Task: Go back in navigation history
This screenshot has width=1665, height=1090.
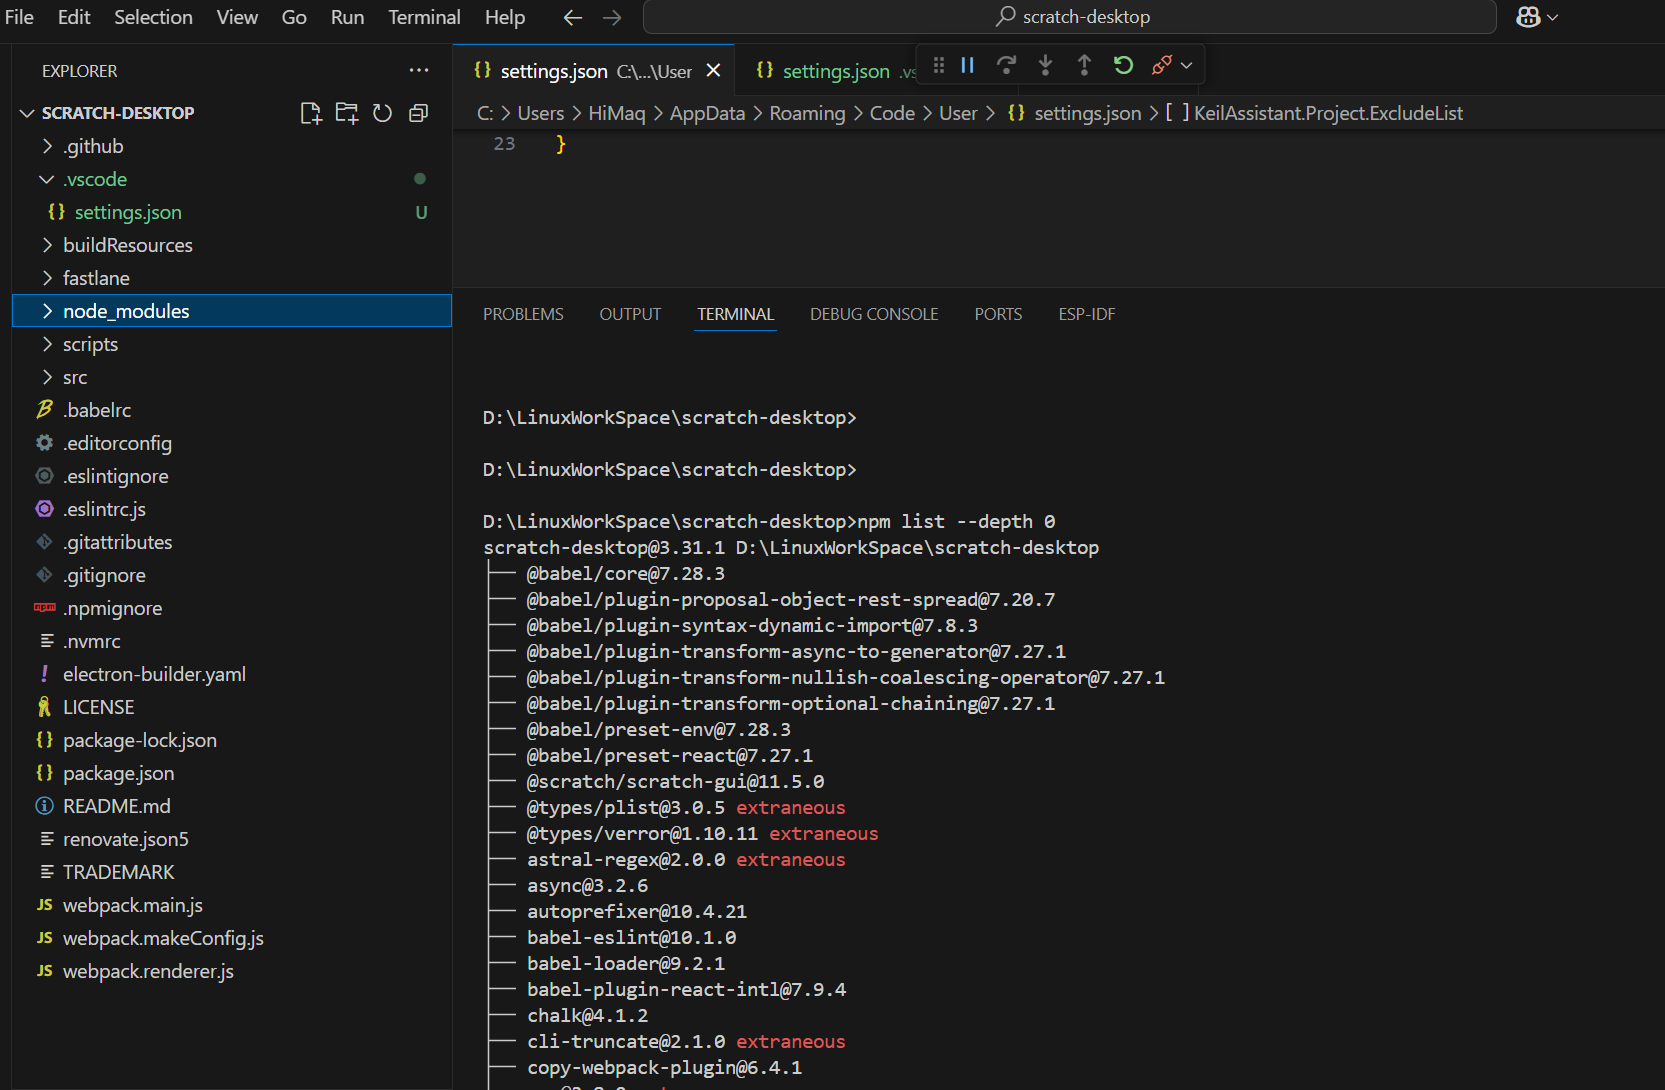Action: [x=572, y=17]
